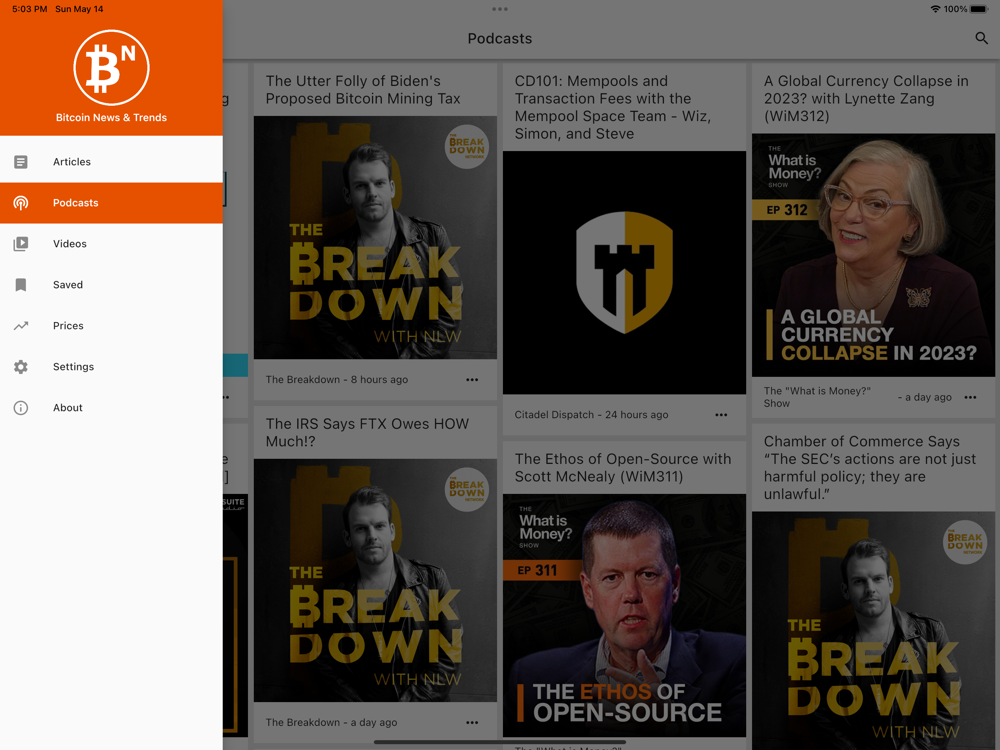Click the Articles document icon
This screenshot has height=750, width=1000.
point(21,162)
